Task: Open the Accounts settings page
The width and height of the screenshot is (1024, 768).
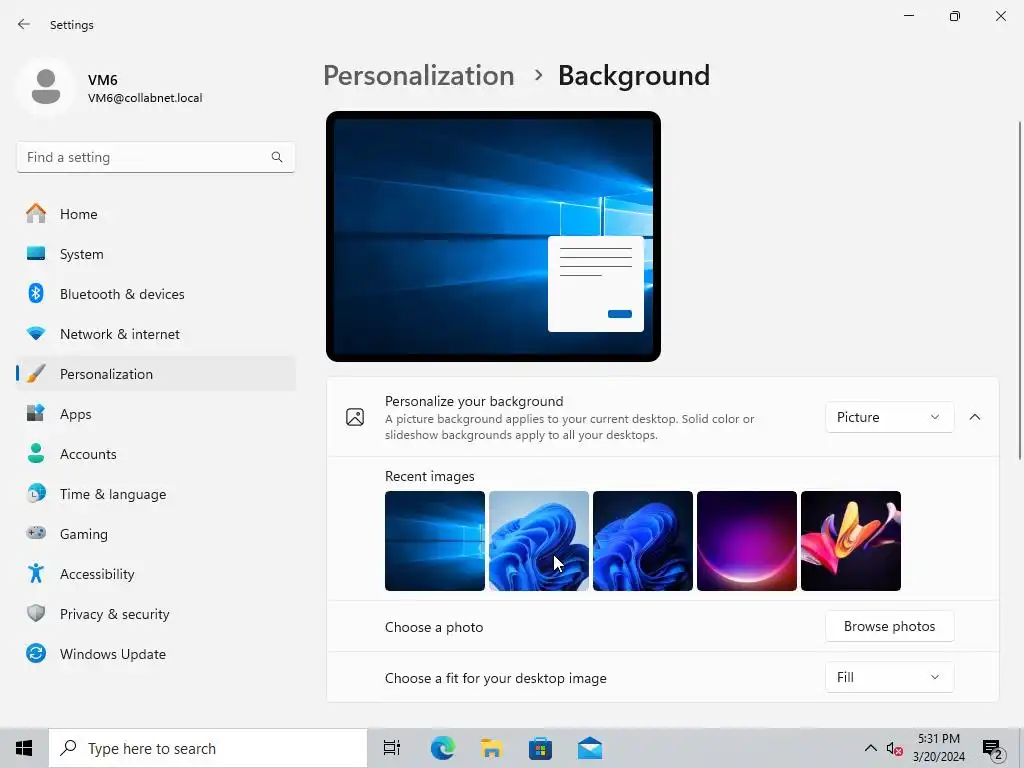Action: tap(155, 453)
